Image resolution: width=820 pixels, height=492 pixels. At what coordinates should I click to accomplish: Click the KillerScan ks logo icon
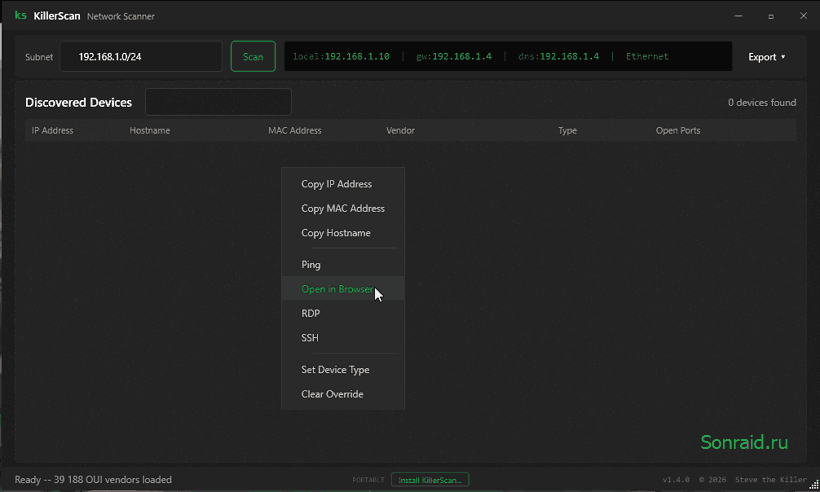(x=20, y=16)
